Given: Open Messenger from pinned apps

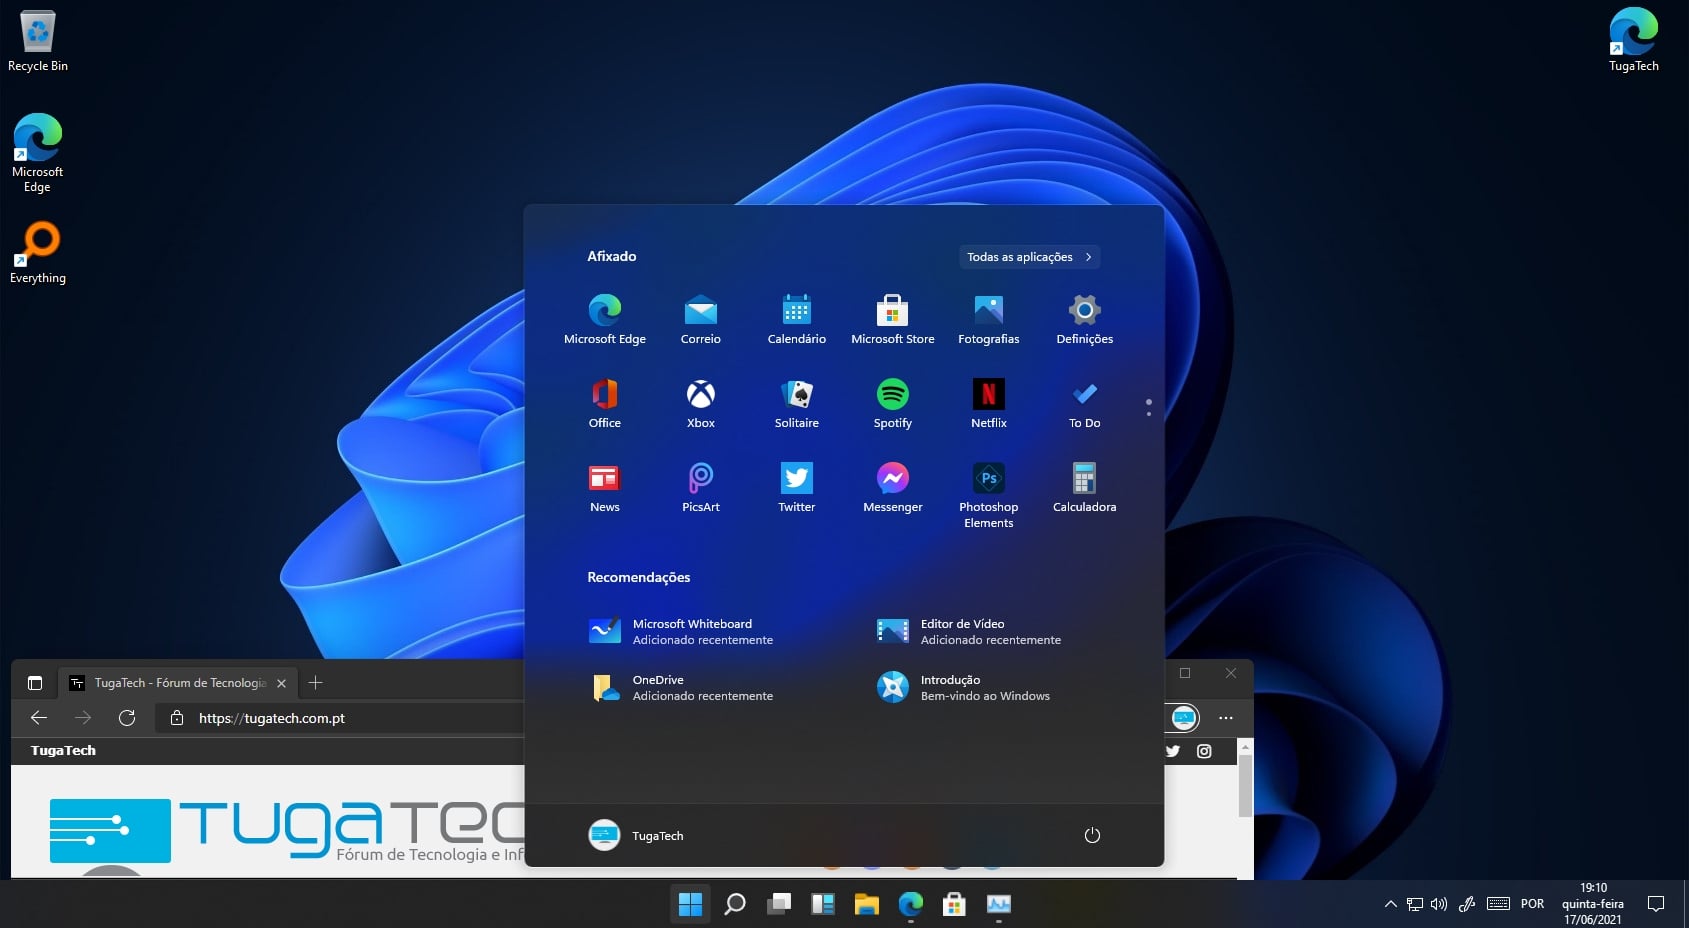Looking at the screenshot, I should coord(892,488).
